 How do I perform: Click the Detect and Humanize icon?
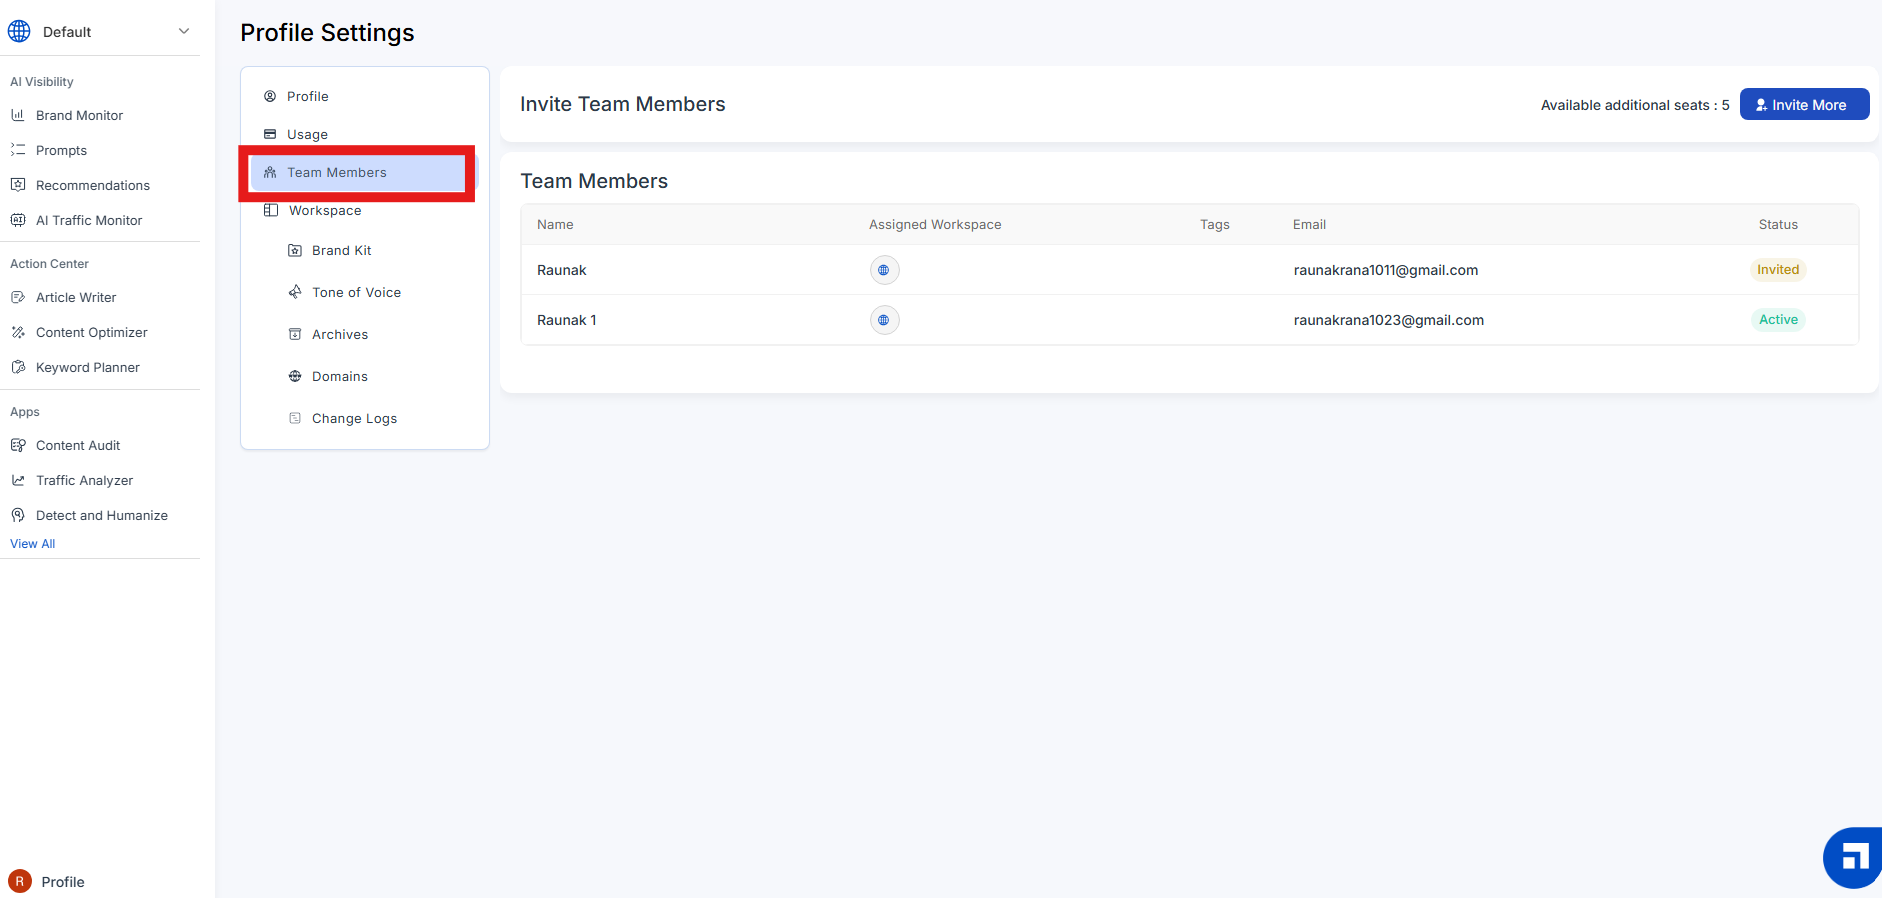pos(18,515)
